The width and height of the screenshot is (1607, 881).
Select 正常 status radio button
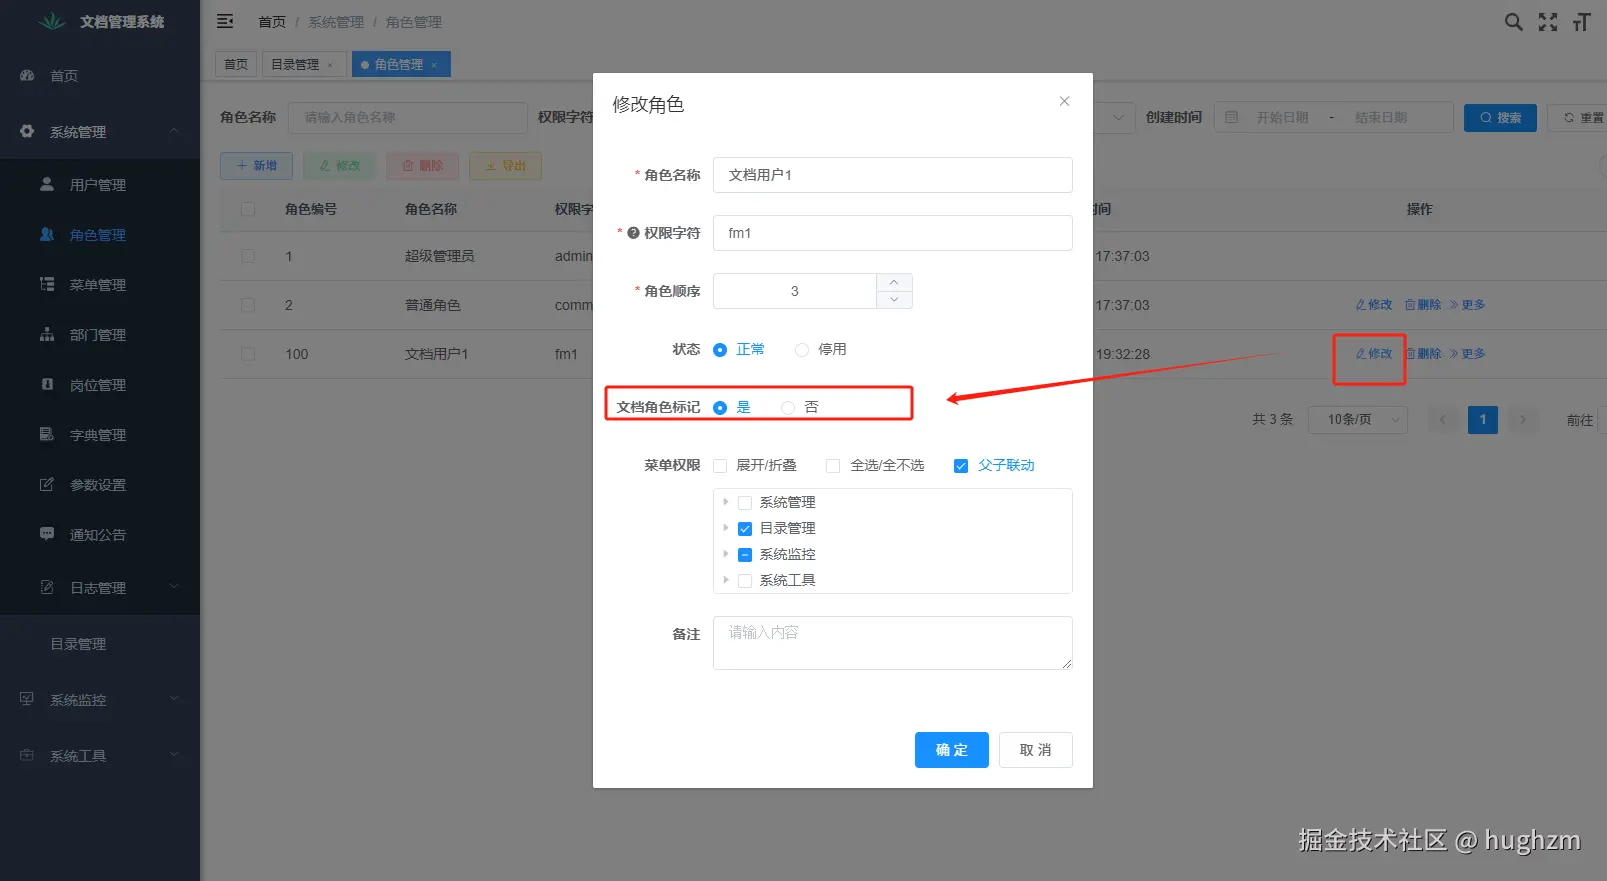click(x=720, y=350)
